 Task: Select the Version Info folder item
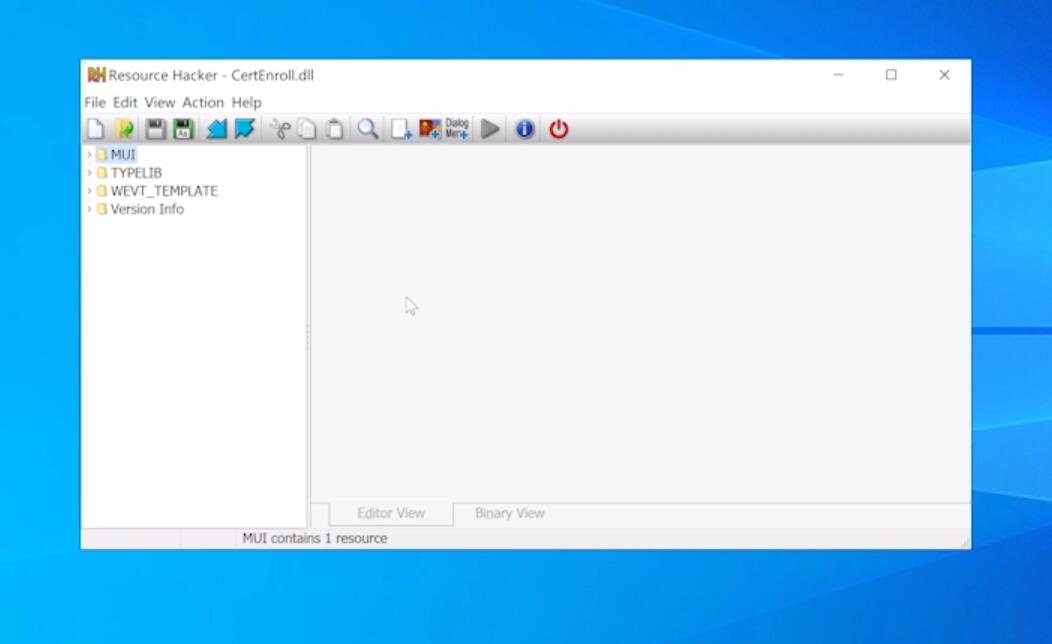[x=140, y=209]
